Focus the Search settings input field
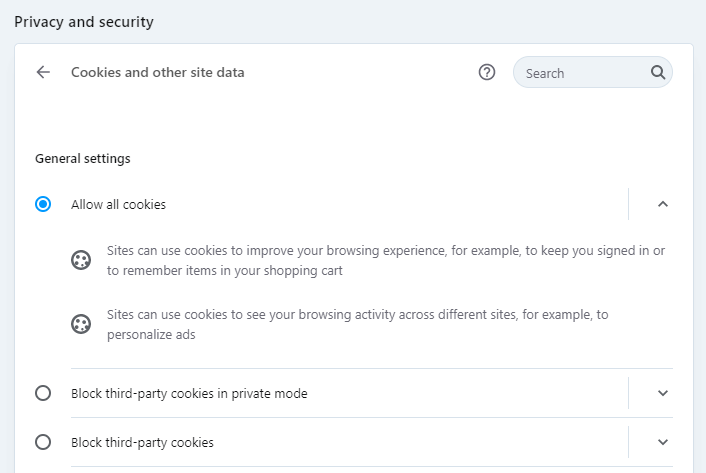Viewport: 706px width, 473px height. click(x=582, y=73)
